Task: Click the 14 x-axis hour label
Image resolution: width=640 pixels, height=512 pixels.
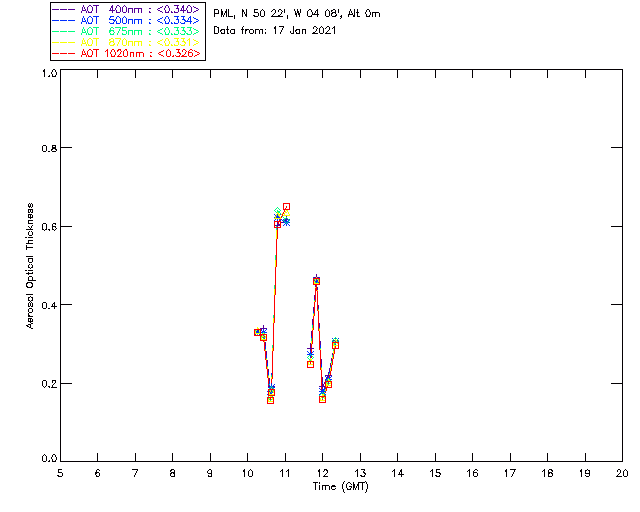Action: pos(398,473)
